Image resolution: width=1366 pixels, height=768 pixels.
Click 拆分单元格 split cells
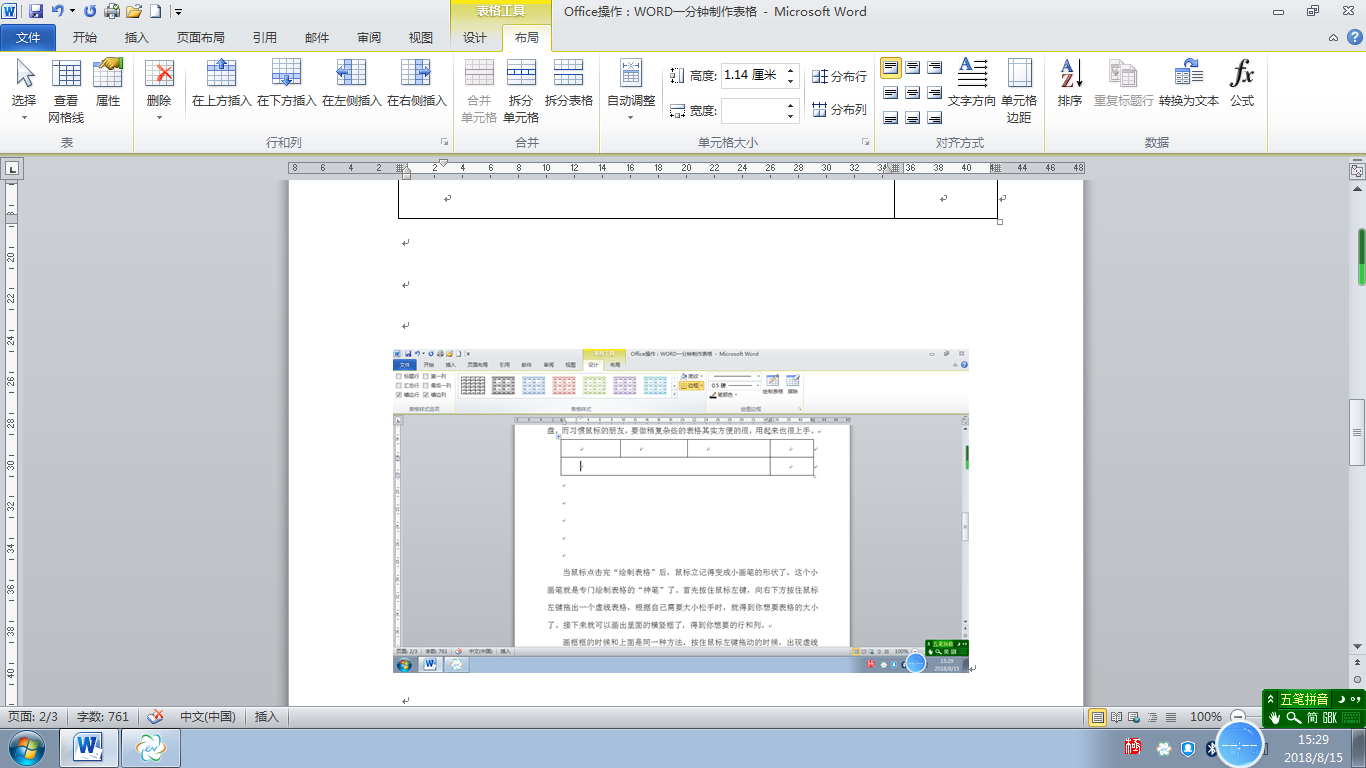click(521, 90)
